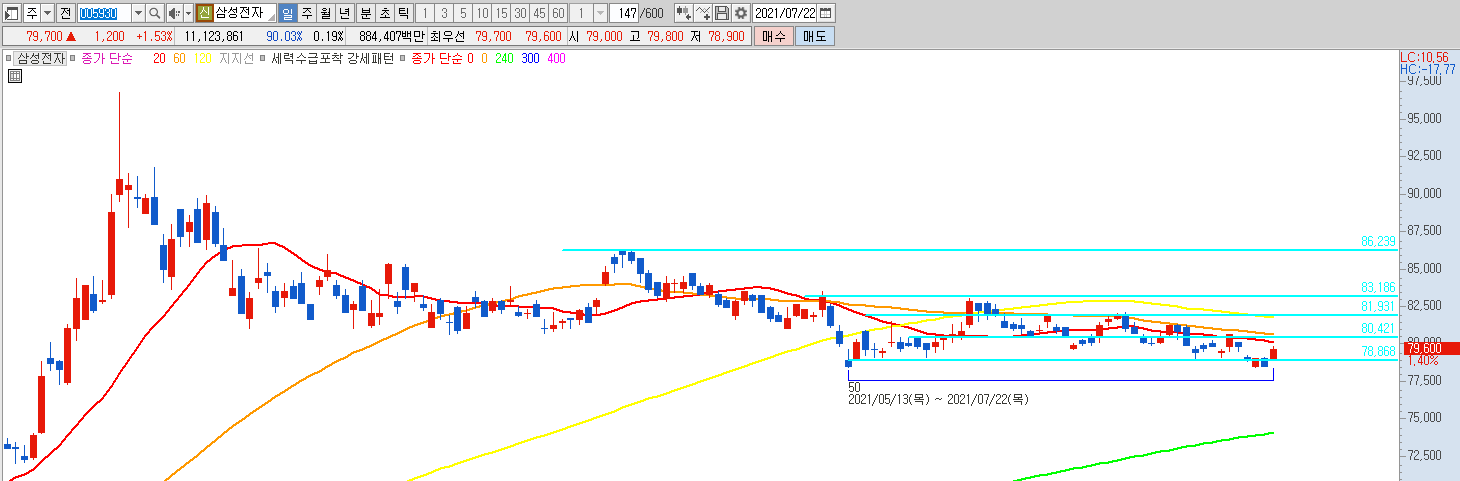Select interval button 5
1460x481 pixels.
coord(463,13)
